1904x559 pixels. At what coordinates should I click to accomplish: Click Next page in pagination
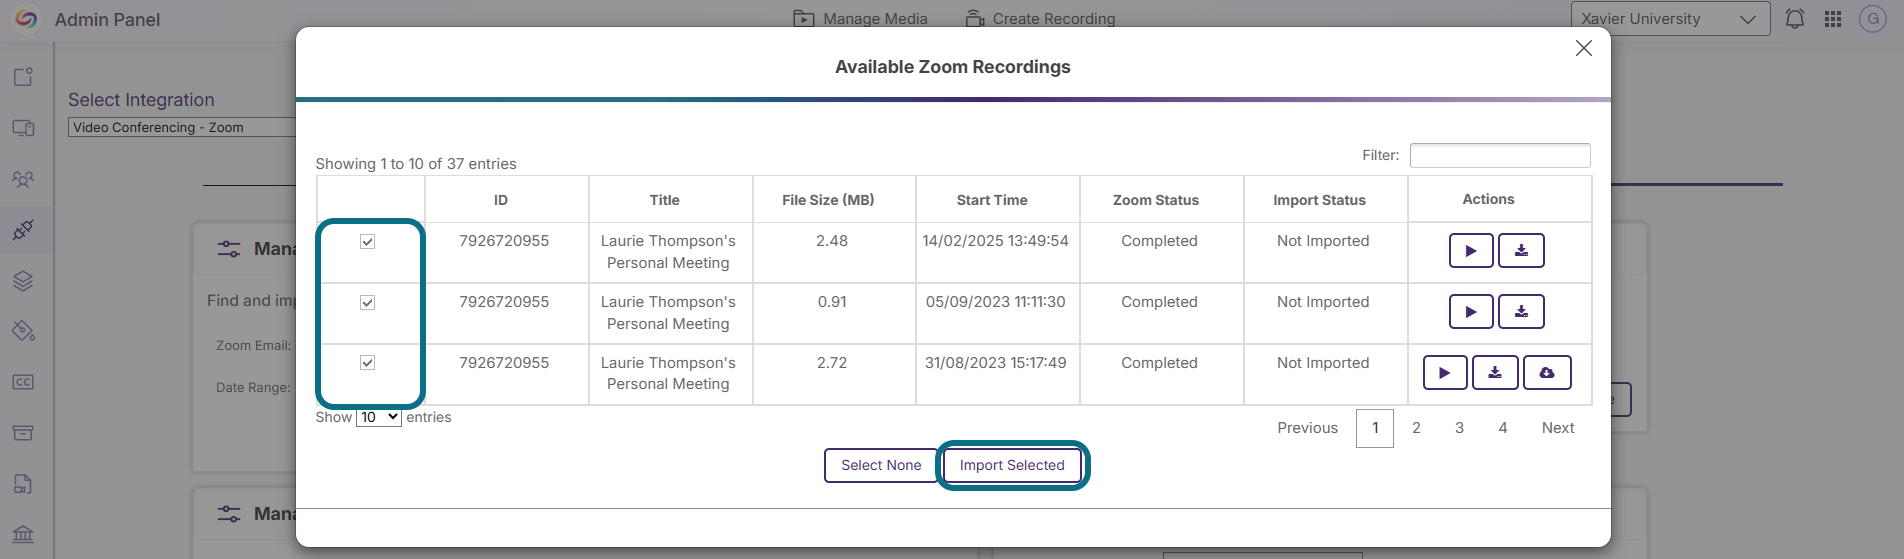coord(1558,428)
